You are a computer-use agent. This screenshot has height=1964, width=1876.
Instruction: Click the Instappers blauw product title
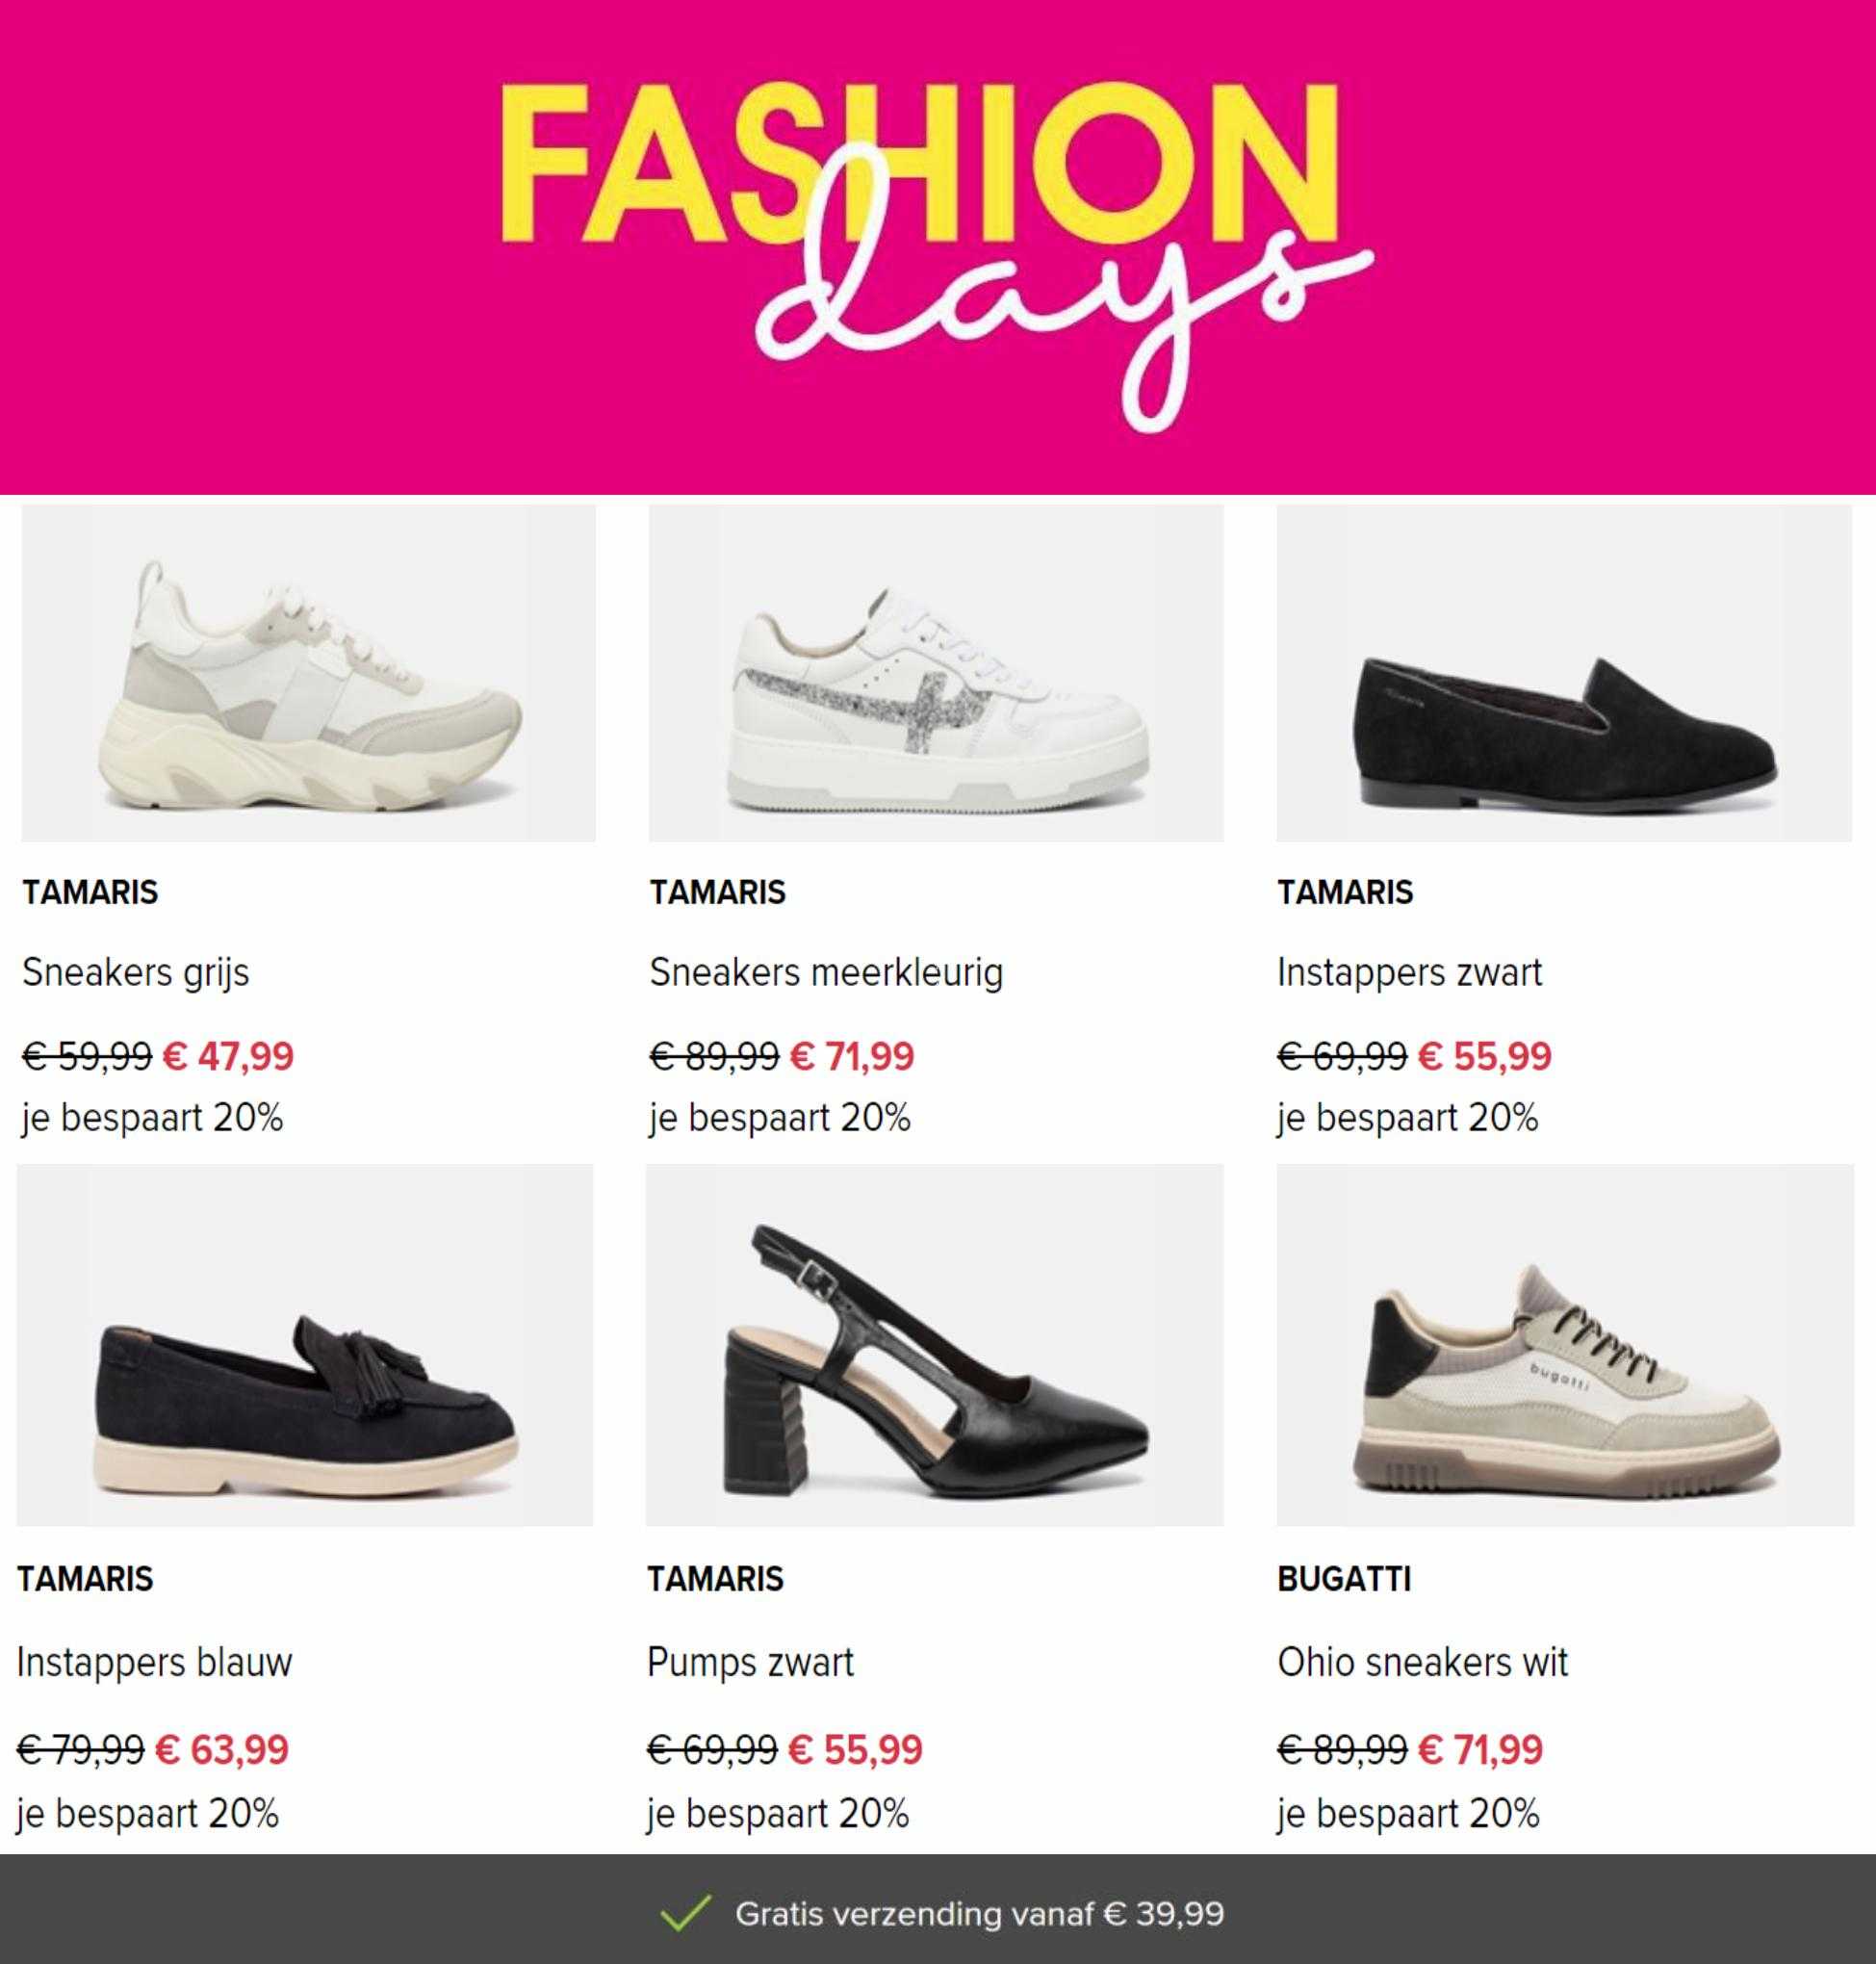coord(155,1663)
